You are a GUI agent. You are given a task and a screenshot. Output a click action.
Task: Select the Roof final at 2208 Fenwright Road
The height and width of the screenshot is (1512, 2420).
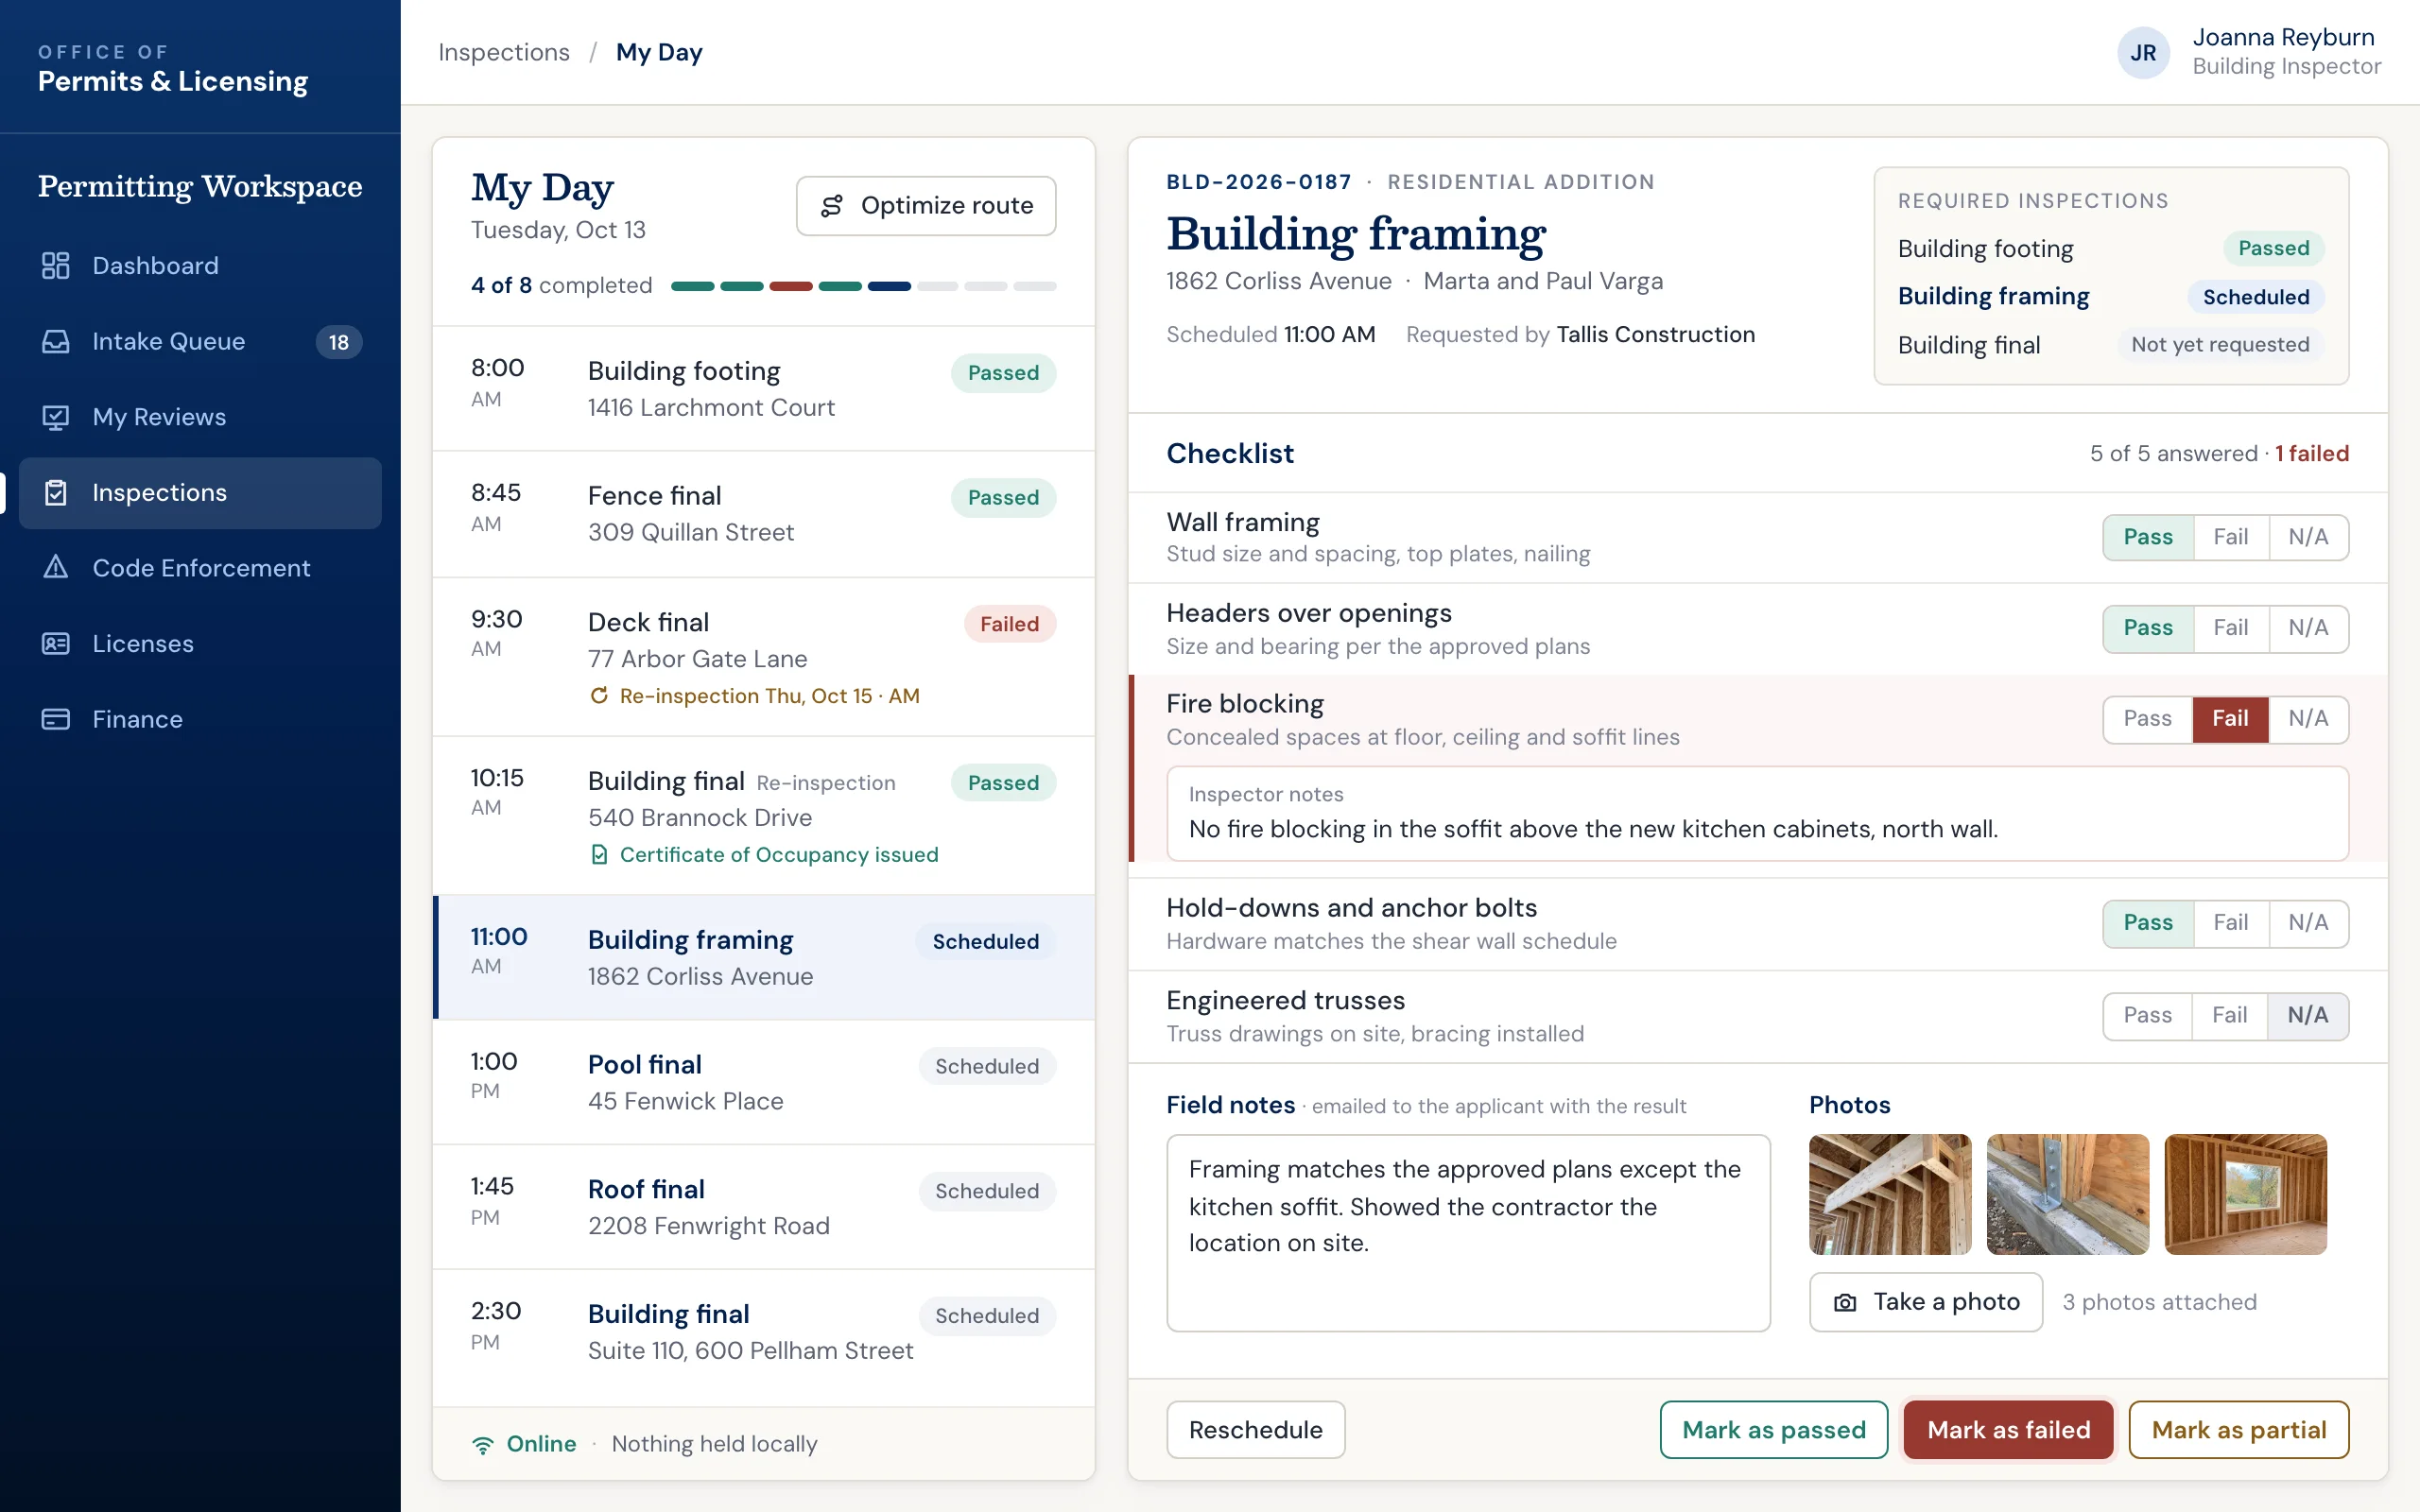click(764, 1207)
